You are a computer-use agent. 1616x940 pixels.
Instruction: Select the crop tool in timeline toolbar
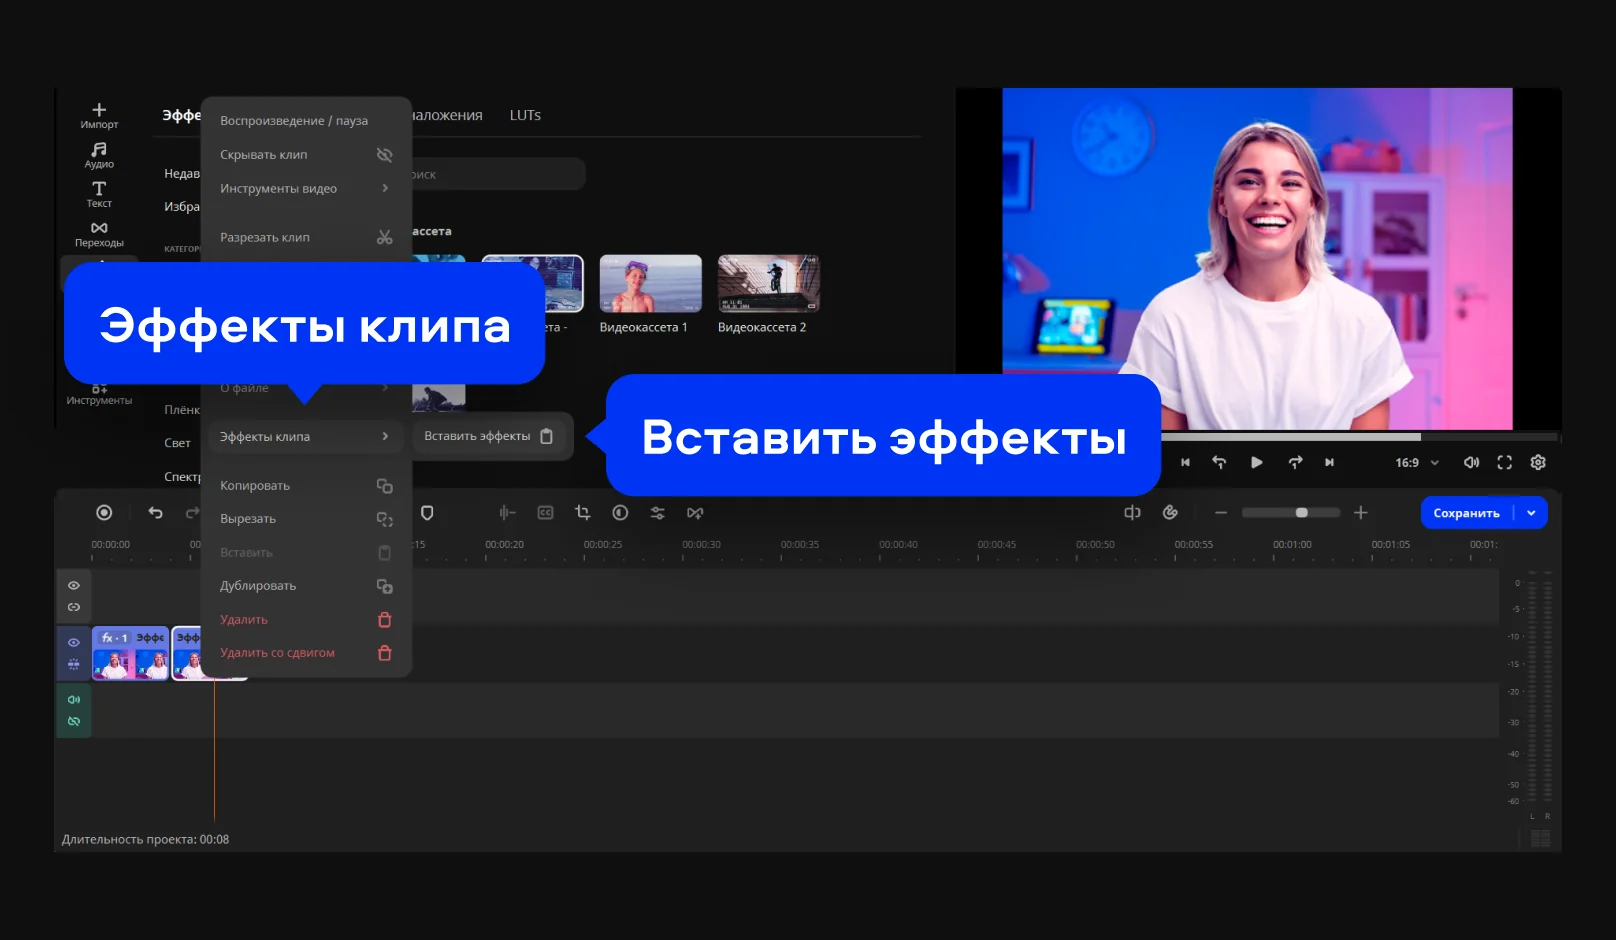point(583,513)
